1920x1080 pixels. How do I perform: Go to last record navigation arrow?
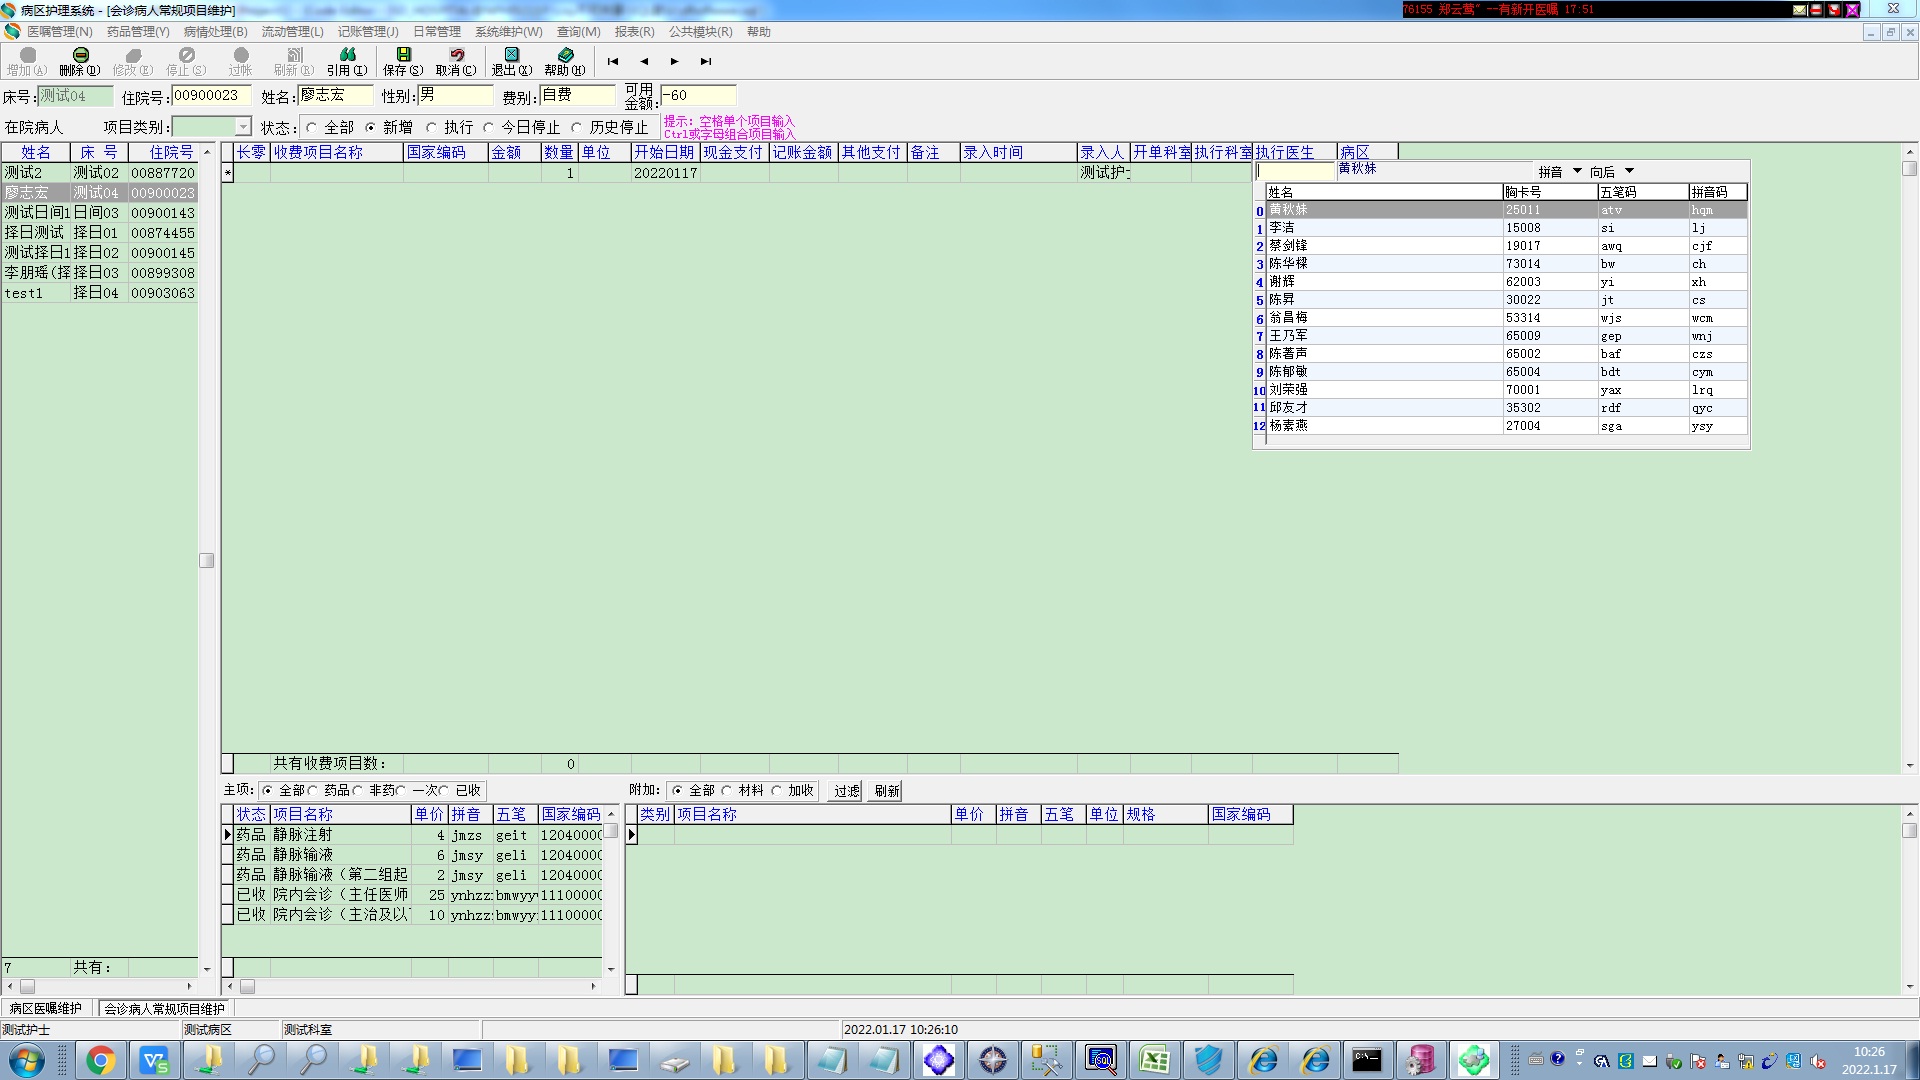(x=706, y=62)
